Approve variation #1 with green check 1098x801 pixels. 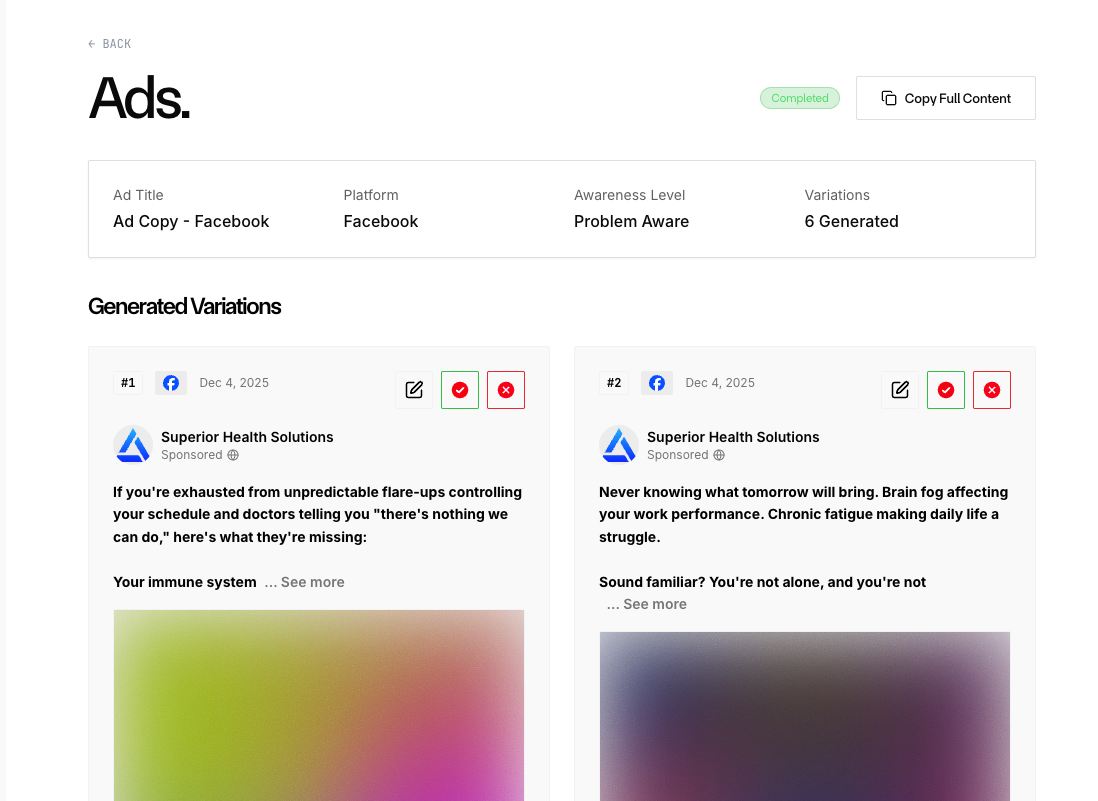460,390
